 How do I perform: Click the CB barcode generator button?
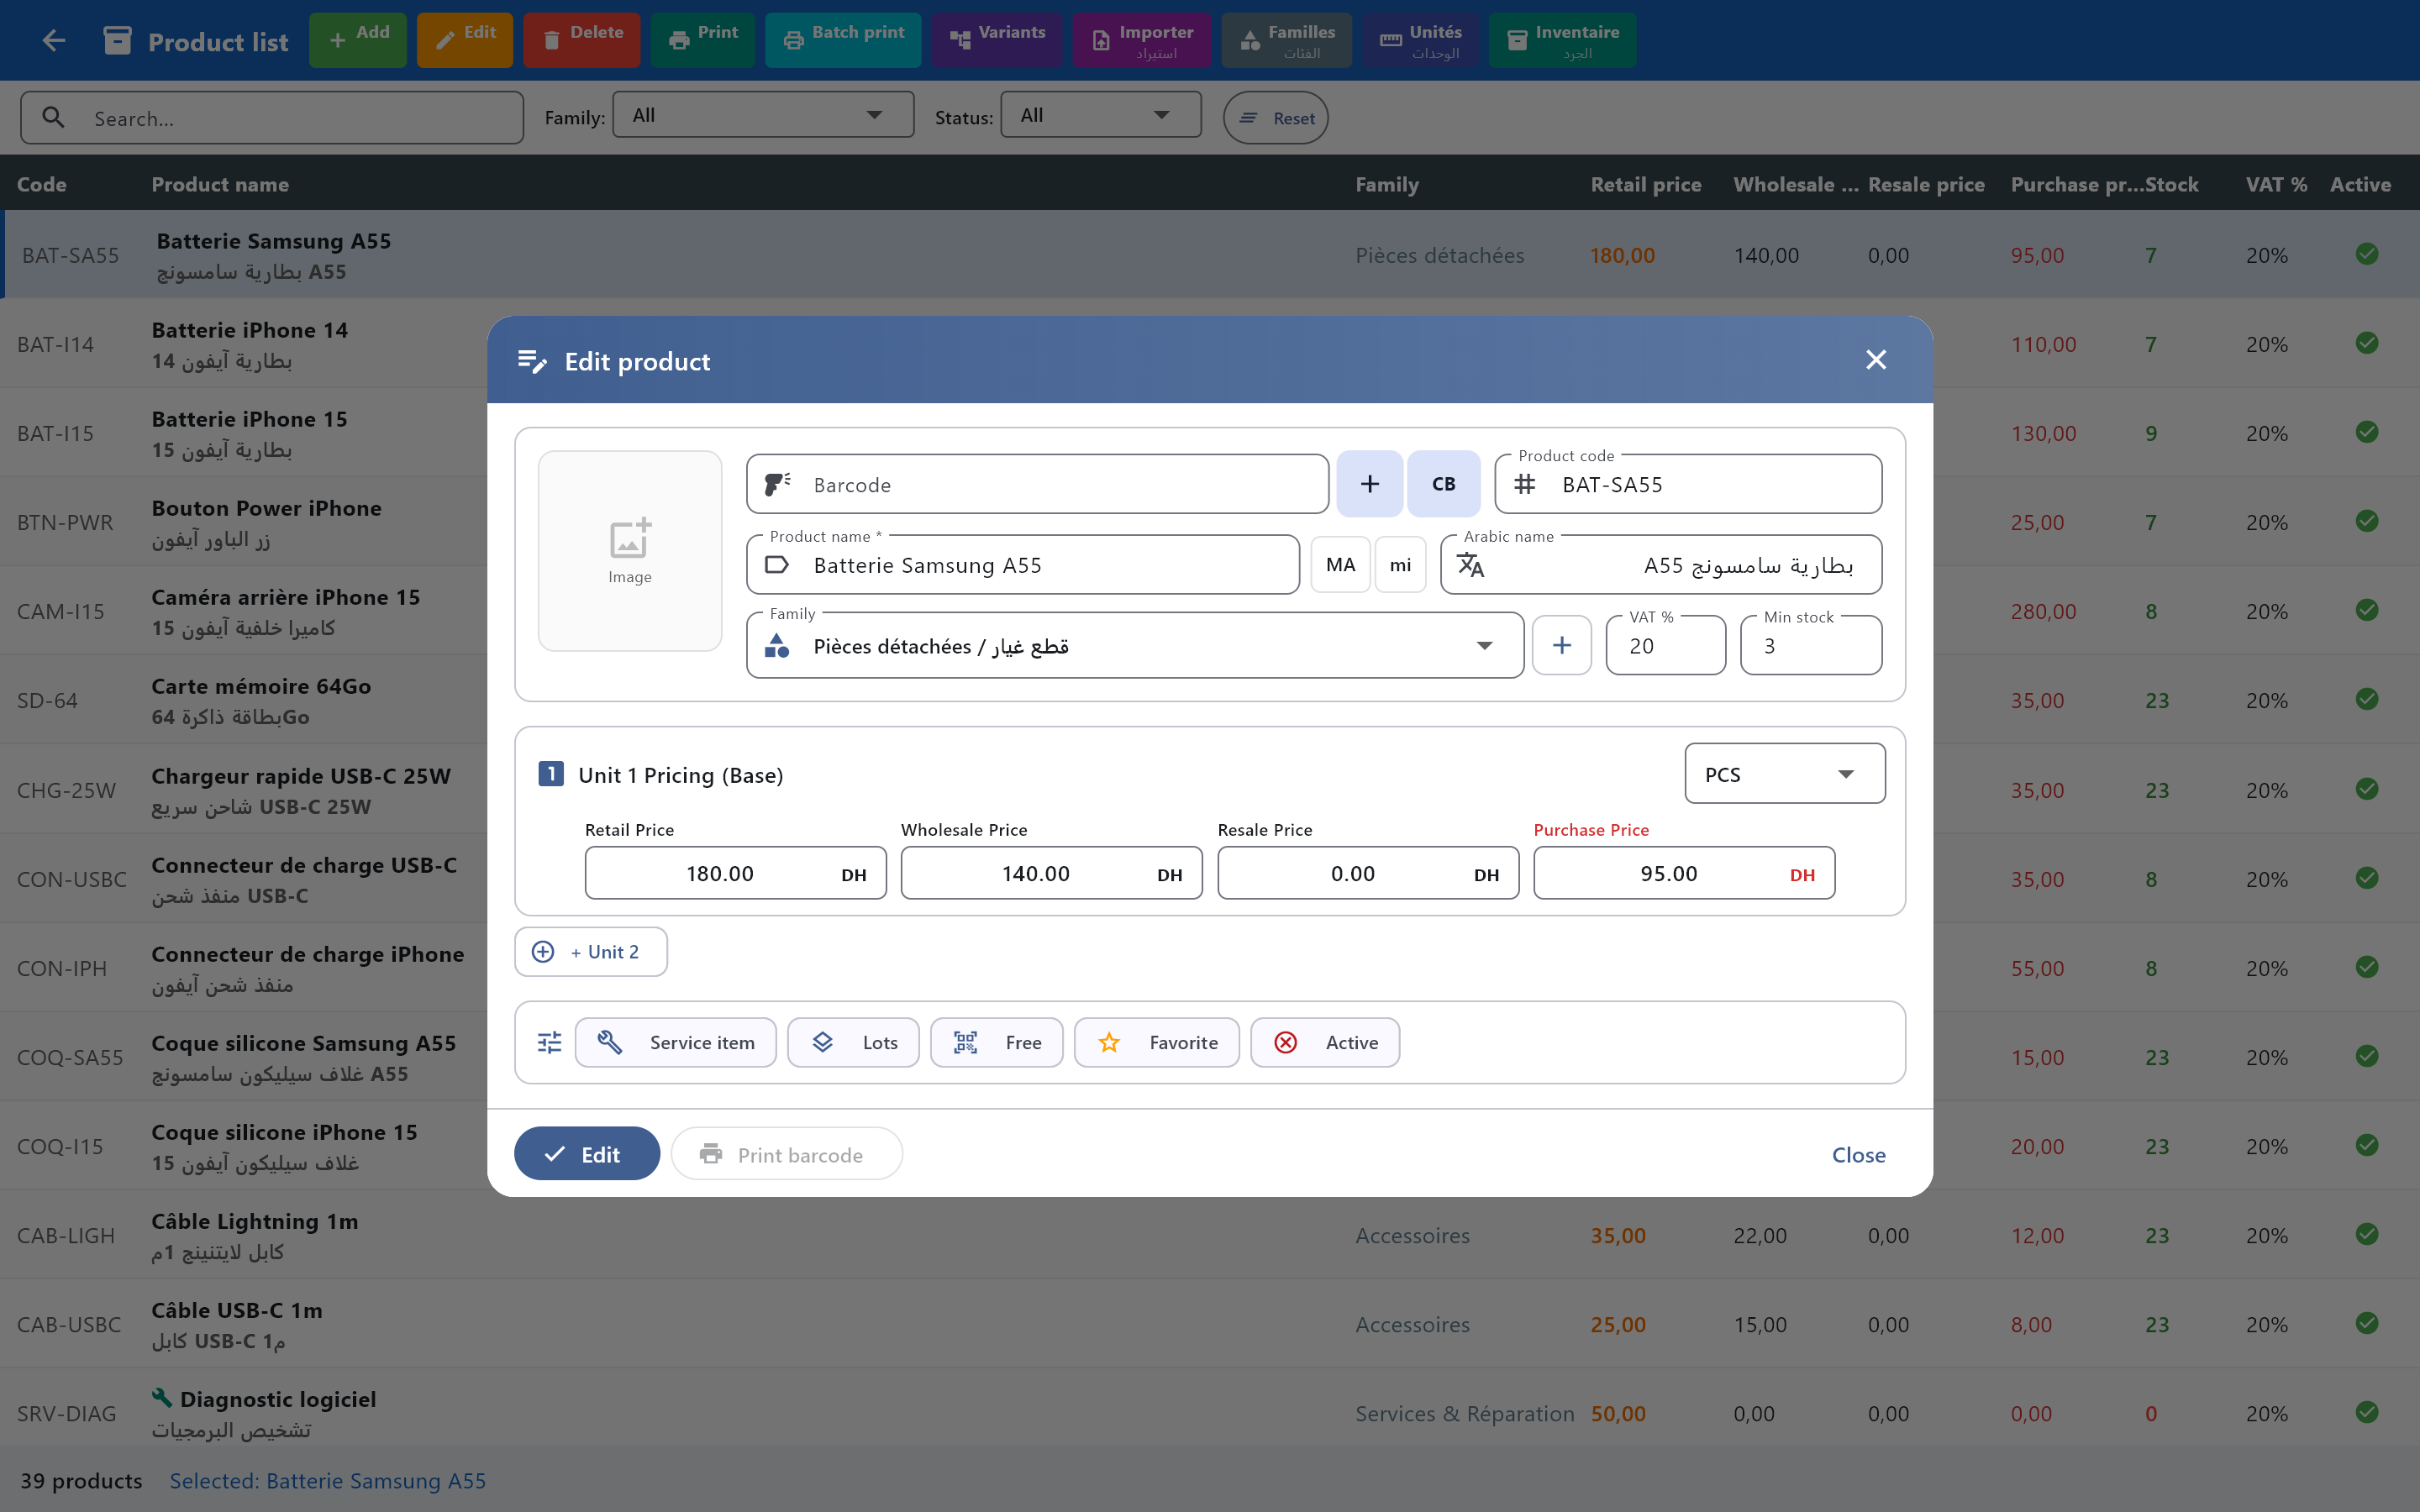[1443, 484]
